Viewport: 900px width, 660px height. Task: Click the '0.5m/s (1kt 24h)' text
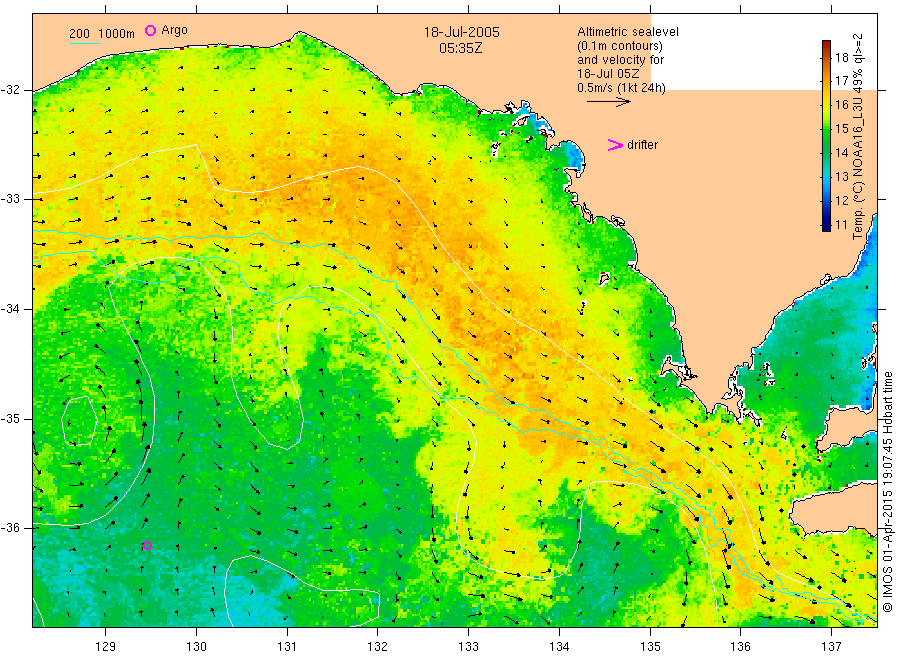(x=621, y=88)
